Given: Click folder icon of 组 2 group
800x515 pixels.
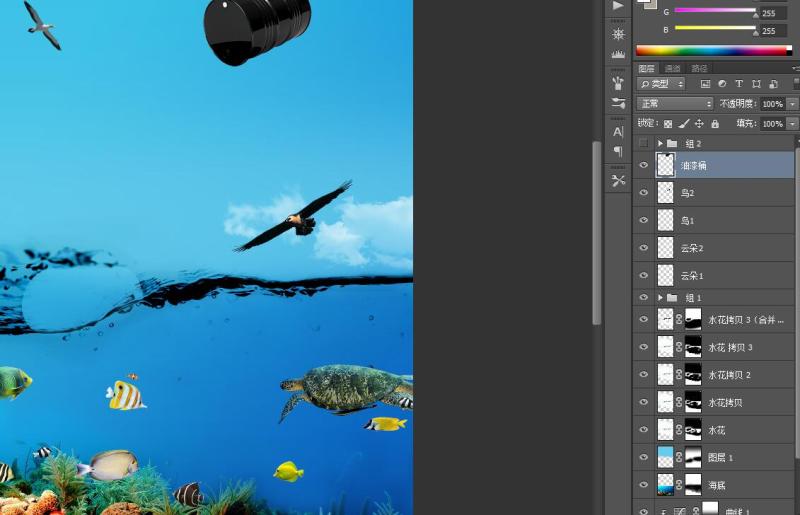Looking at the screenshot, I should tap(672, 143).
